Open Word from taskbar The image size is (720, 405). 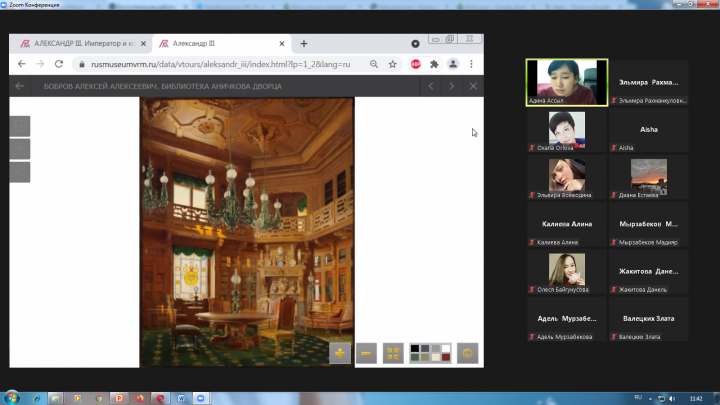pos(181,398)
